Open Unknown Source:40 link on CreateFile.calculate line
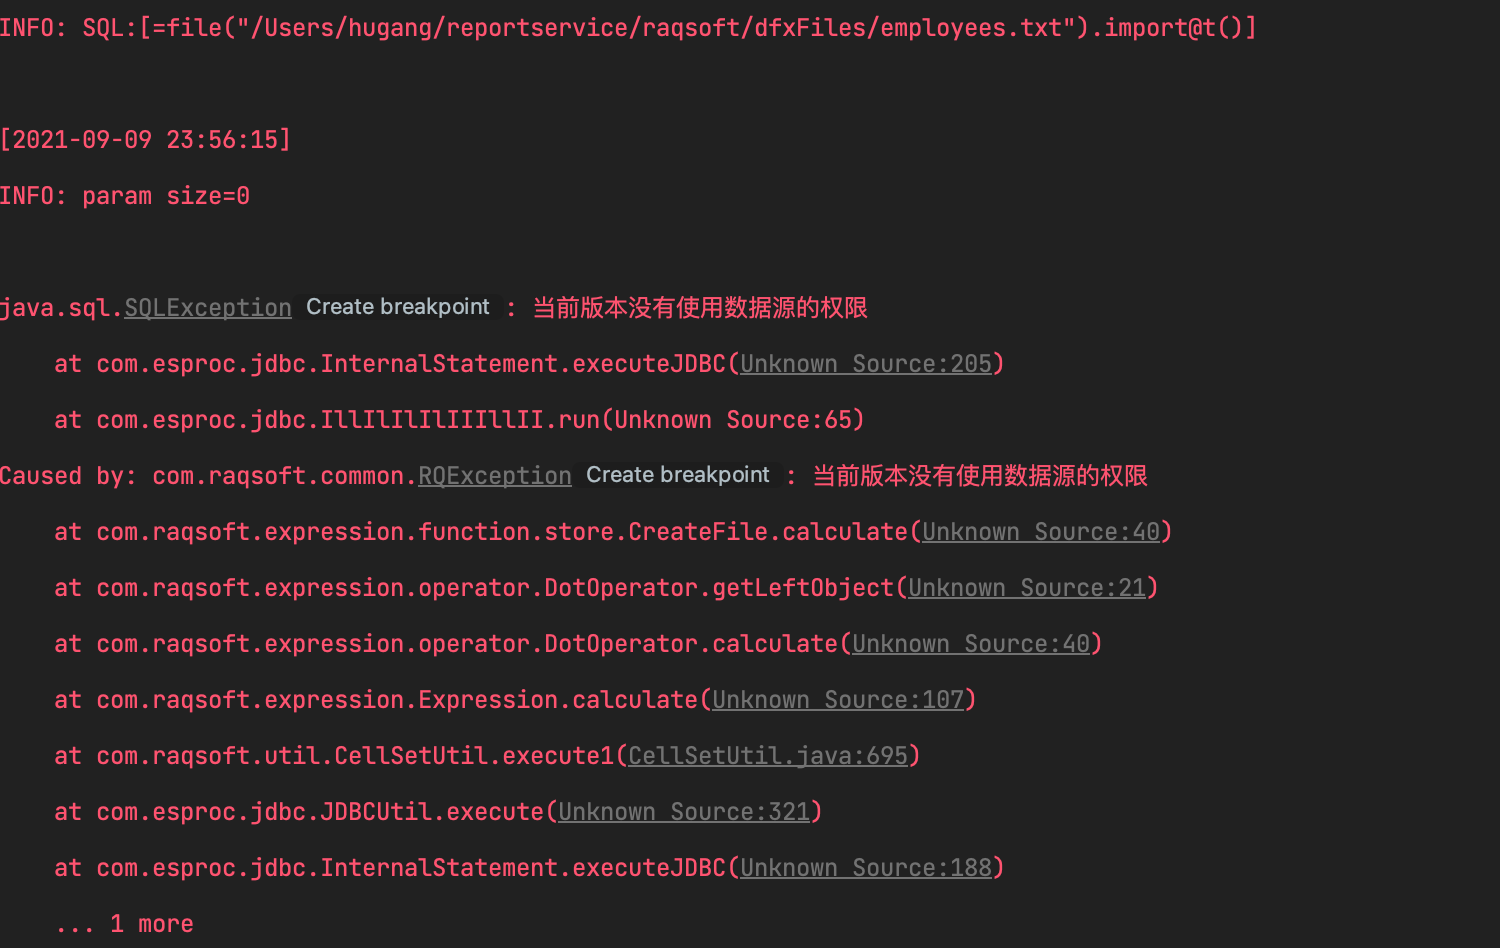 tap(1041, 532)
